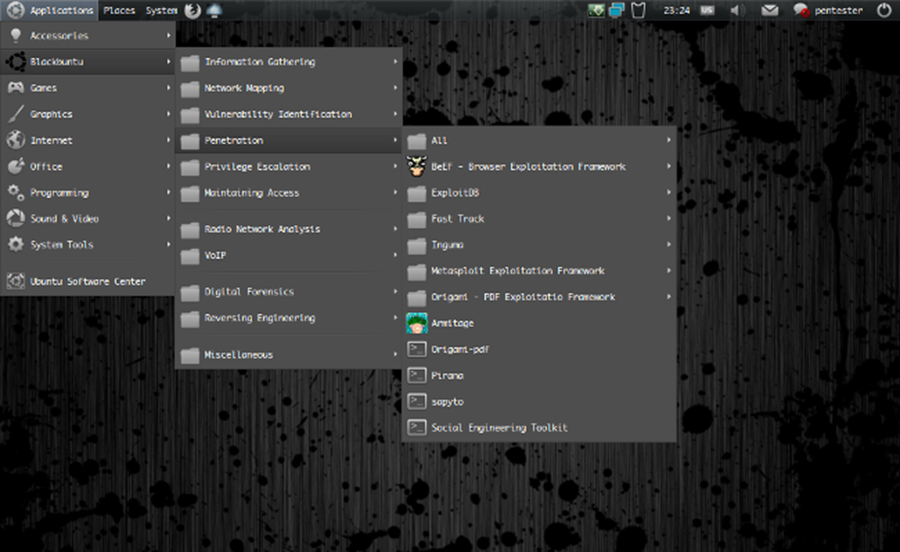The height and width of the screenshot is (552, 900).
Task: Click the power shutdown icon
Action: pyautogui.click(x=884, y=10)
